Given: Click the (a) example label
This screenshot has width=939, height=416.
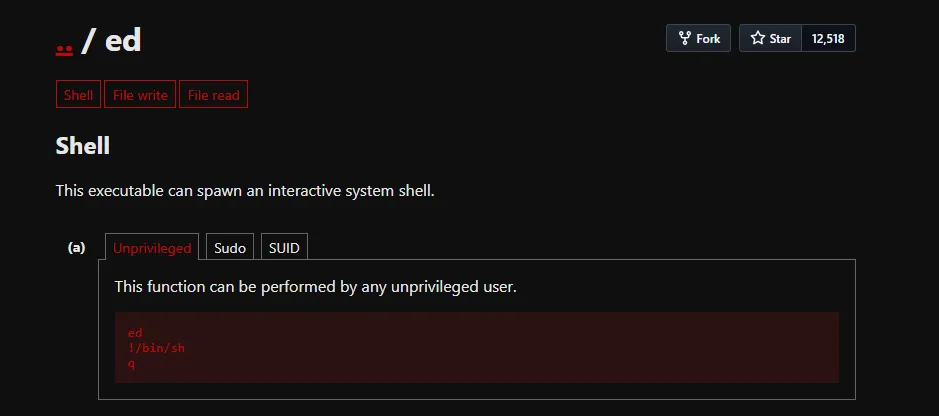Looking at the screenshot, I should (x=77, y=247).
